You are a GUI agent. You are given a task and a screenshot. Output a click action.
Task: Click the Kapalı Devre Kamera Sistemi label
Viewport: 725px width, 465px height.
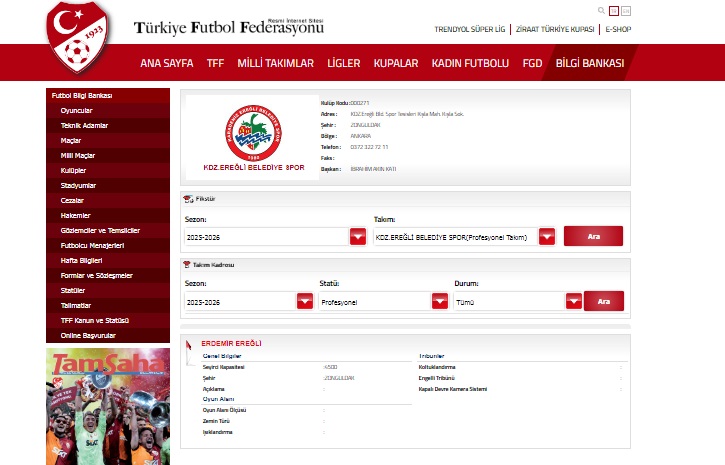pyautogui.click(x=453, y=389)
